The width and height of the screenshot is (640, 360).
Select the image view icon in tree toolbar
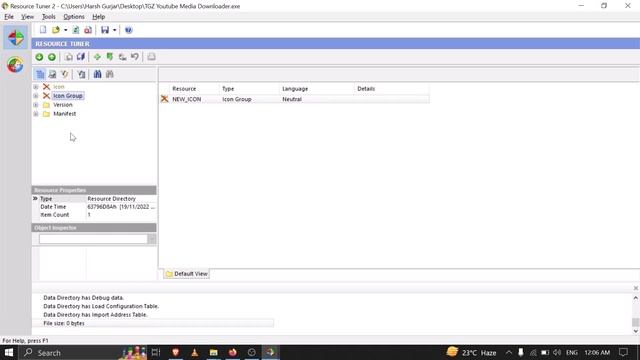point(52,74)
